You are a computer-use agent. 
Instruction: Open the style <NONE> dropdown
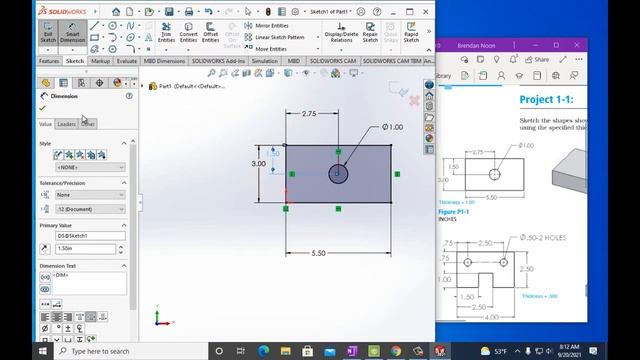(x=90, y=167)
